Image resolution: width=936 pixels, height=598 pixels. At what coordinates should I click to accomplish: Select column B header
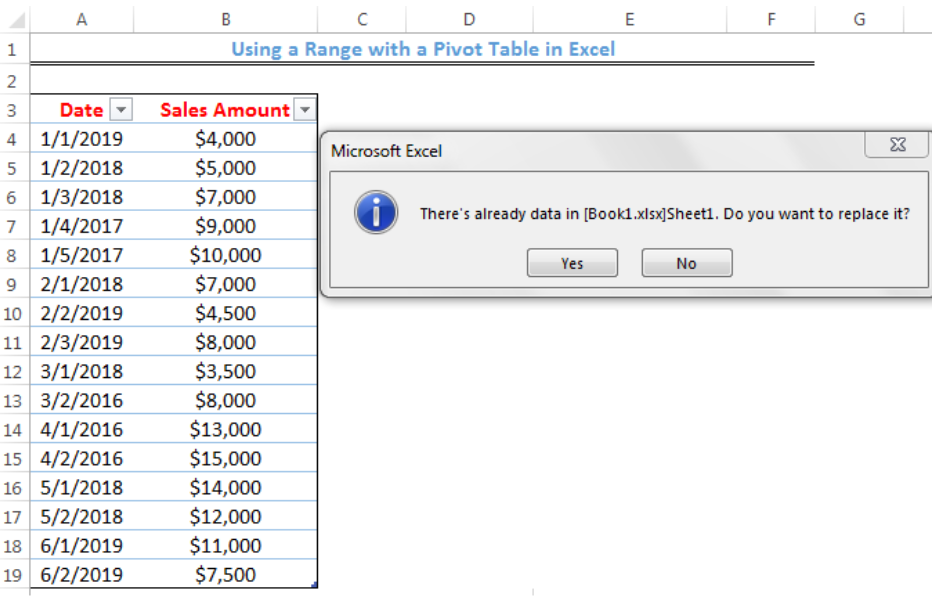click(x=224, y=19)
